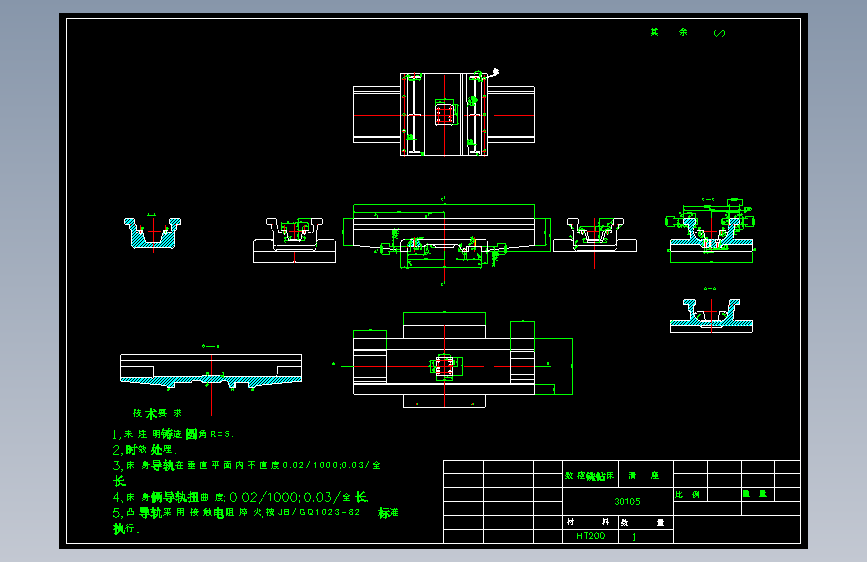This screenshot has height=562, width=867.
Task: Click the 技术要求 heading
Action: tap(157, 413)
